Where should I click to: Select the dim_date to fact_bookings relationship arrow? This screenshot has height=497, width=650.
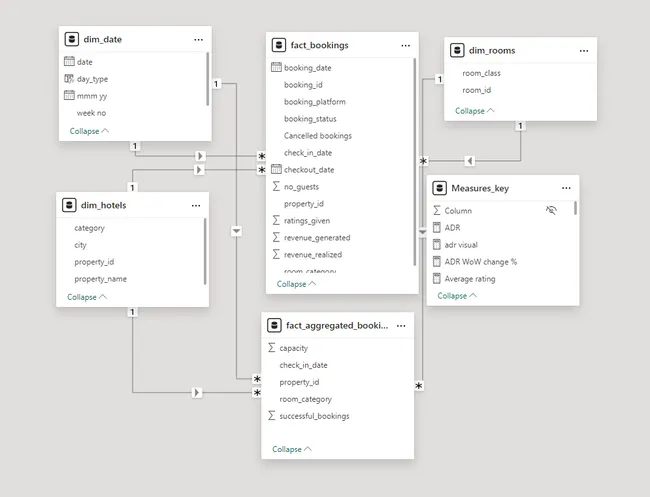tap(200, 156)
